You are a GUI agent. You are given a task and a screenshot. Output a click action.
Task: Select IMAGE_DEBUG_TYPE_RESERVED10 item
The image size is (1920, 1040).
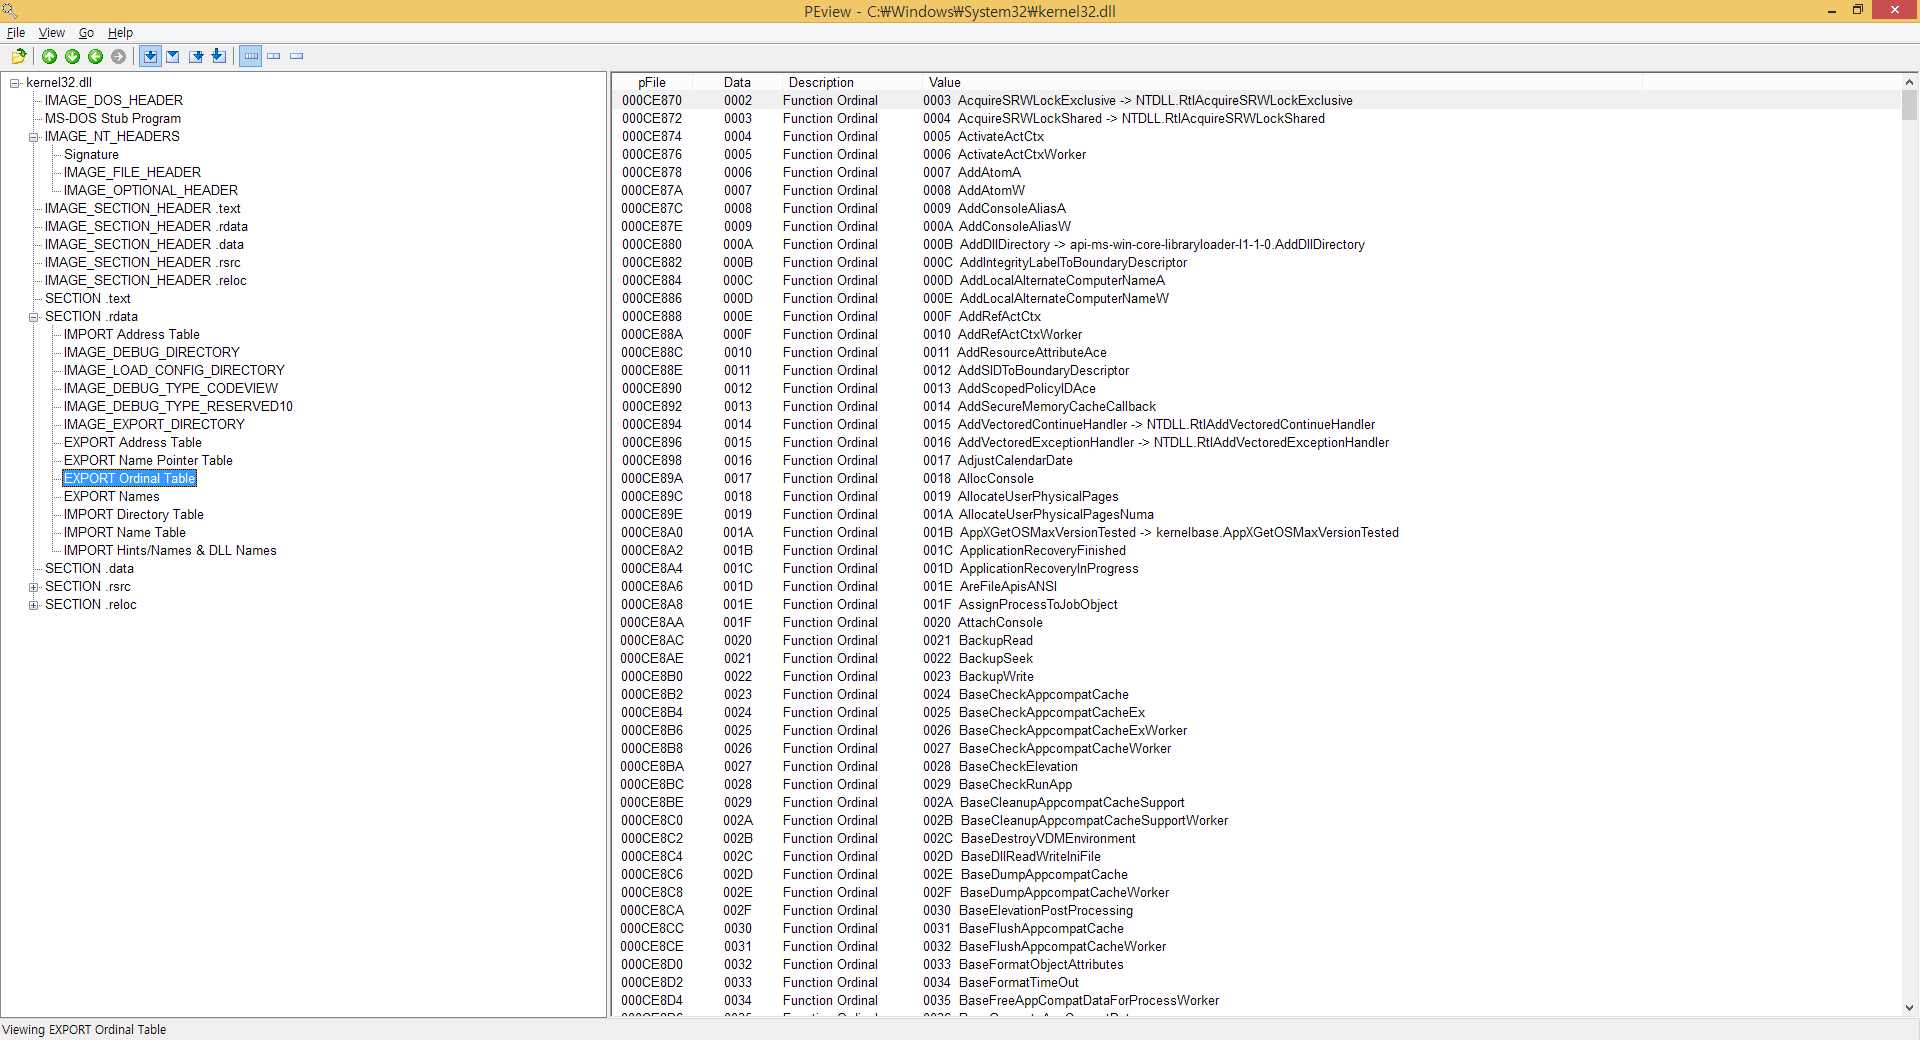pyautogui.click(x=179, y=407)
